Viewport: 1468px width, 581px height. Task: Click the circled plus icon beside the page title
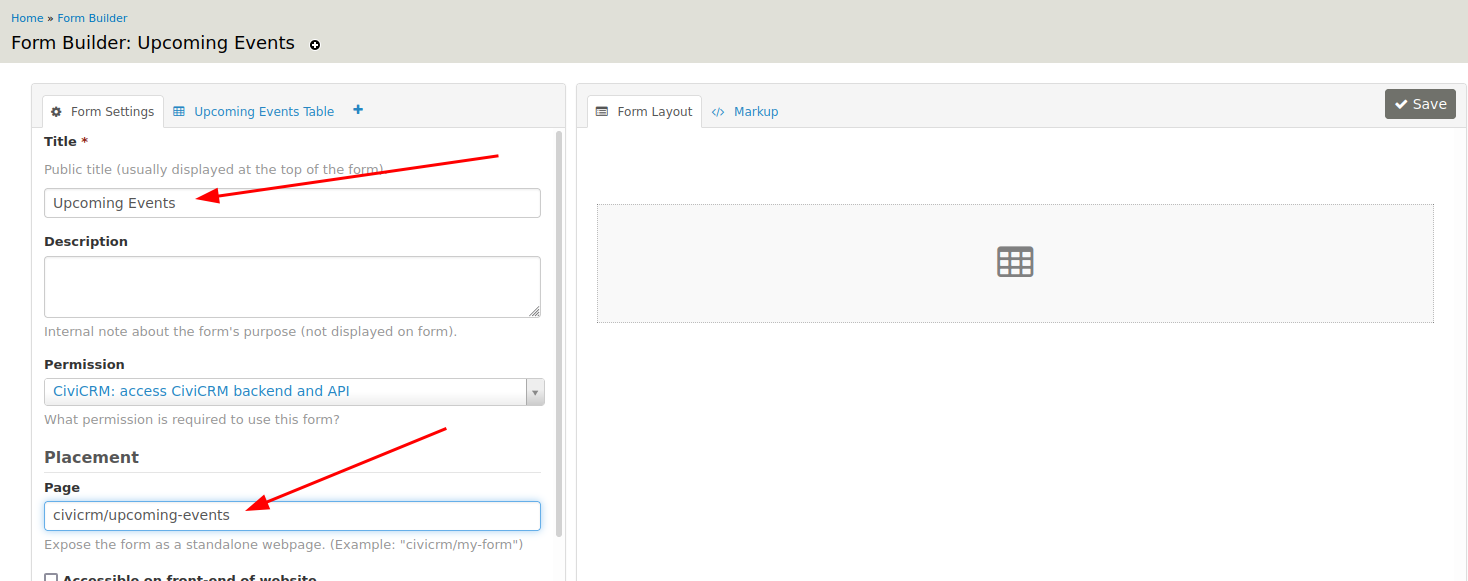click(x=315, y=45)
